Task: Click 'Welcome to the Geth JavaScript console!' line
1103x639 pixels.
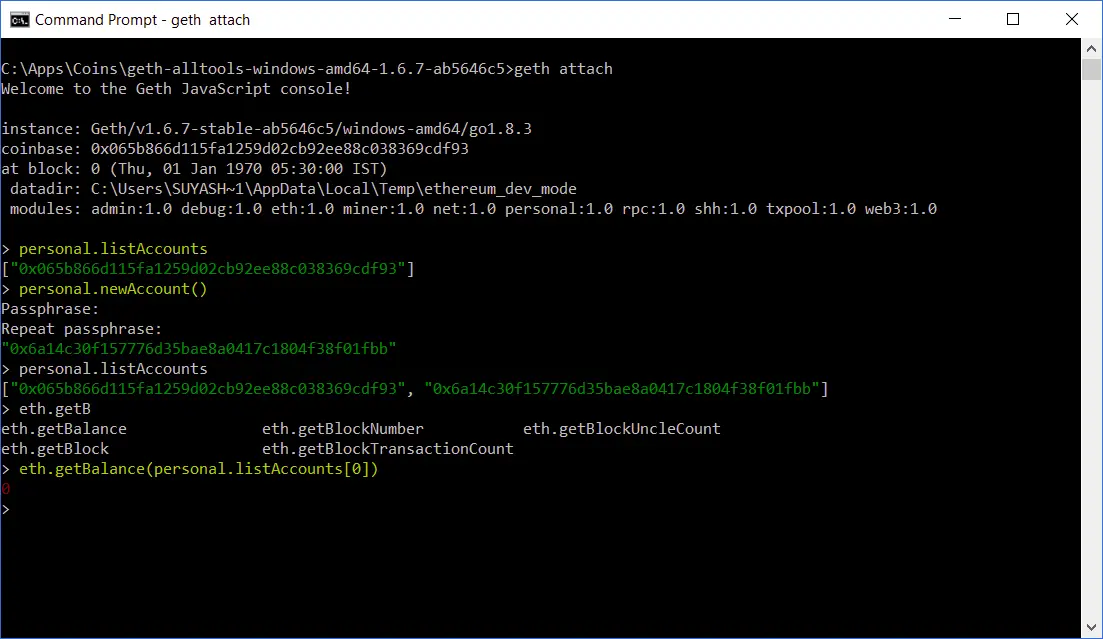Action: [176, 89]
